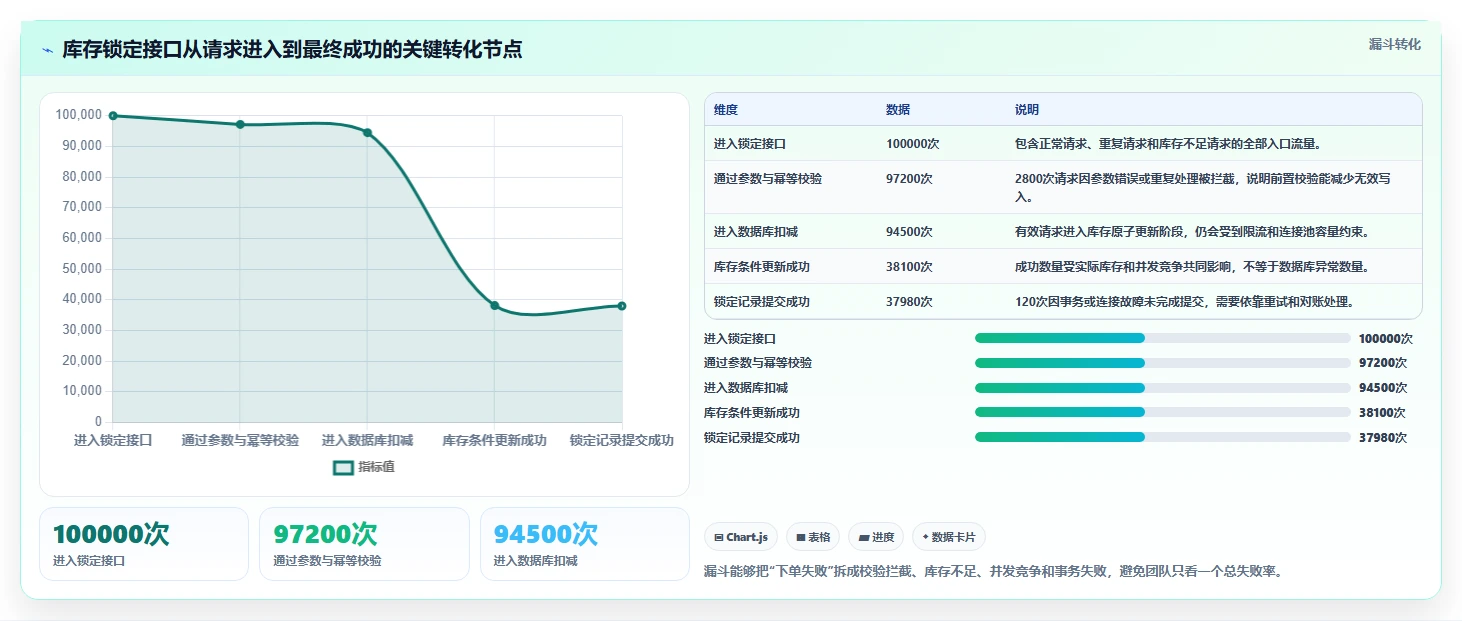
Task: Click the y-axis value 10,000 on the chart
Action: click(82, 391)
